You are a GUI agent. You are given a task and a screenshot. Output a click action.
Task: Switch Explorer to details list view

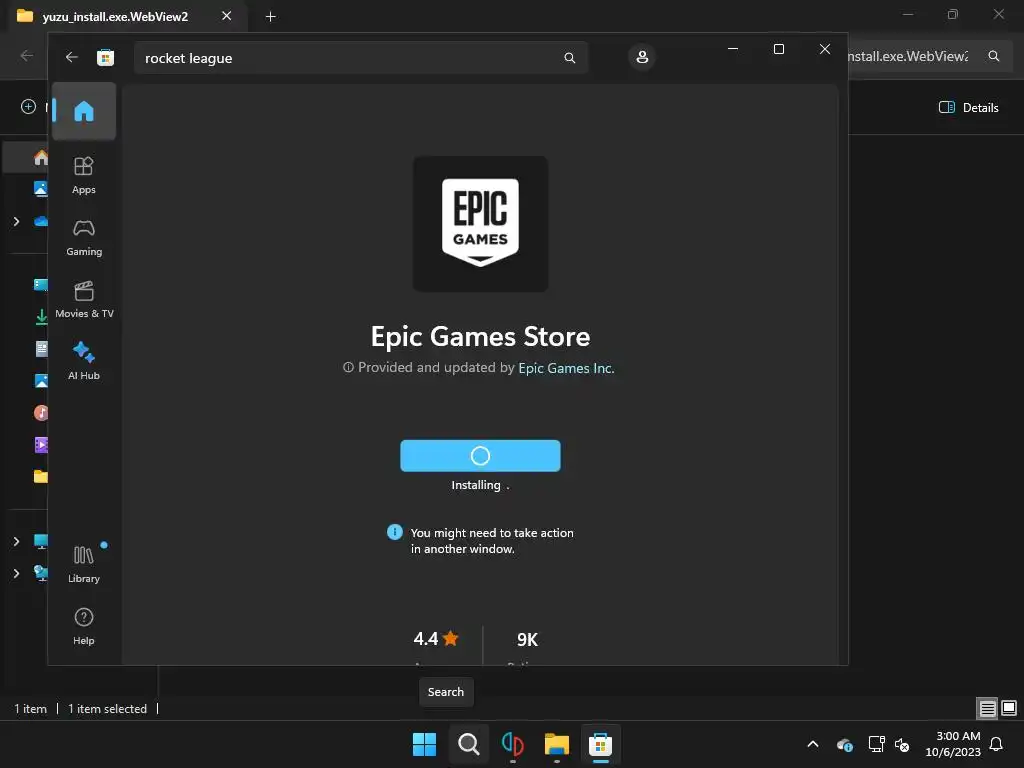point(987,708)
